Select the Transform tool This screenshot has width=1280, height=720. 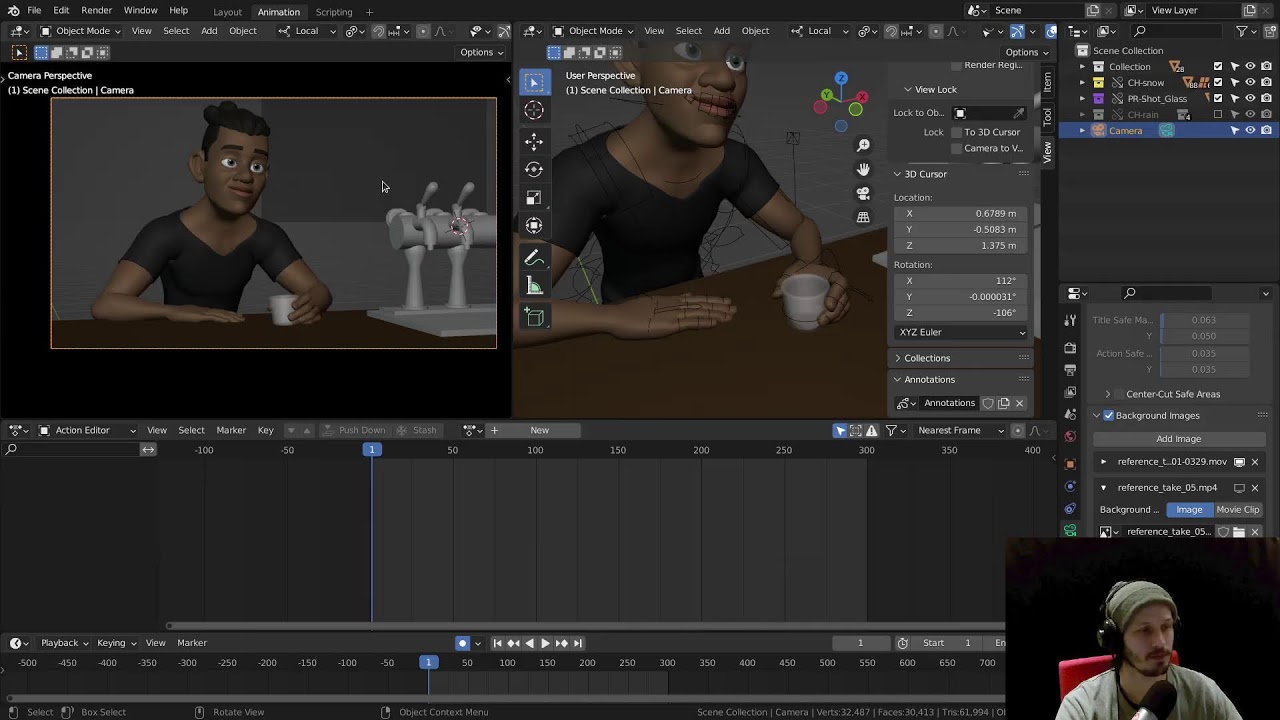534,226
